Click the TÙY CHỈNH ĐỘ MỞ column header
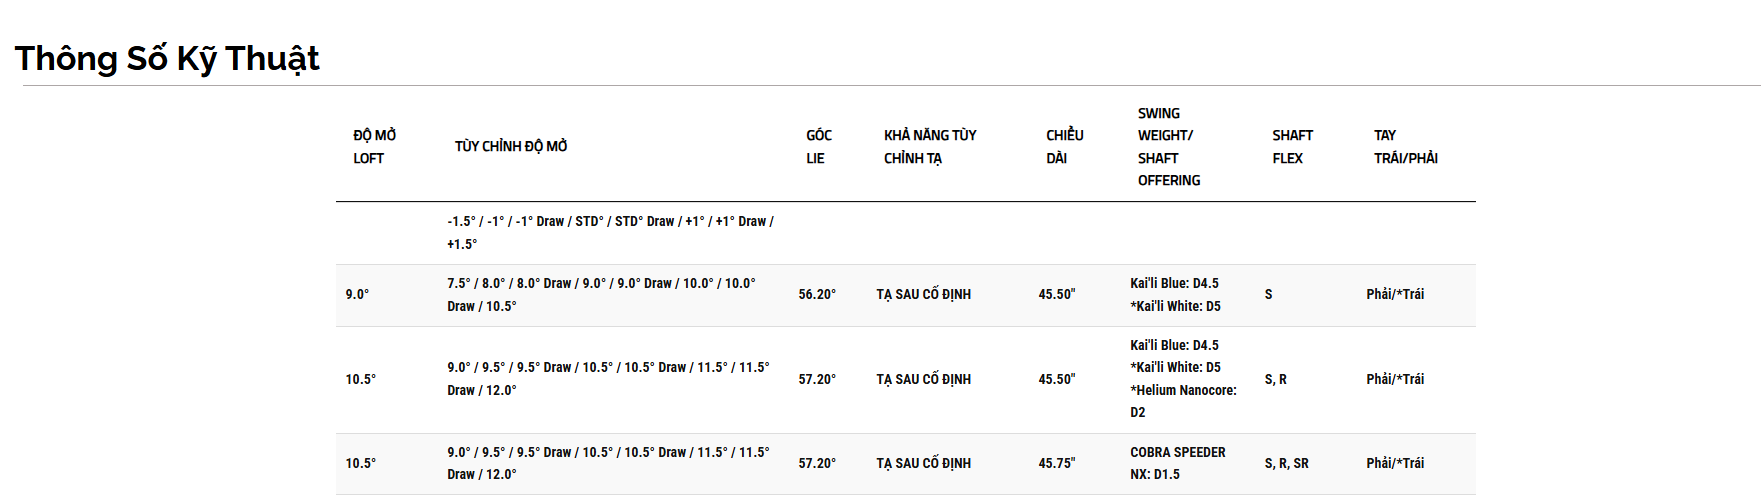Screen dimensions: 1761x498 coord(511,146)
